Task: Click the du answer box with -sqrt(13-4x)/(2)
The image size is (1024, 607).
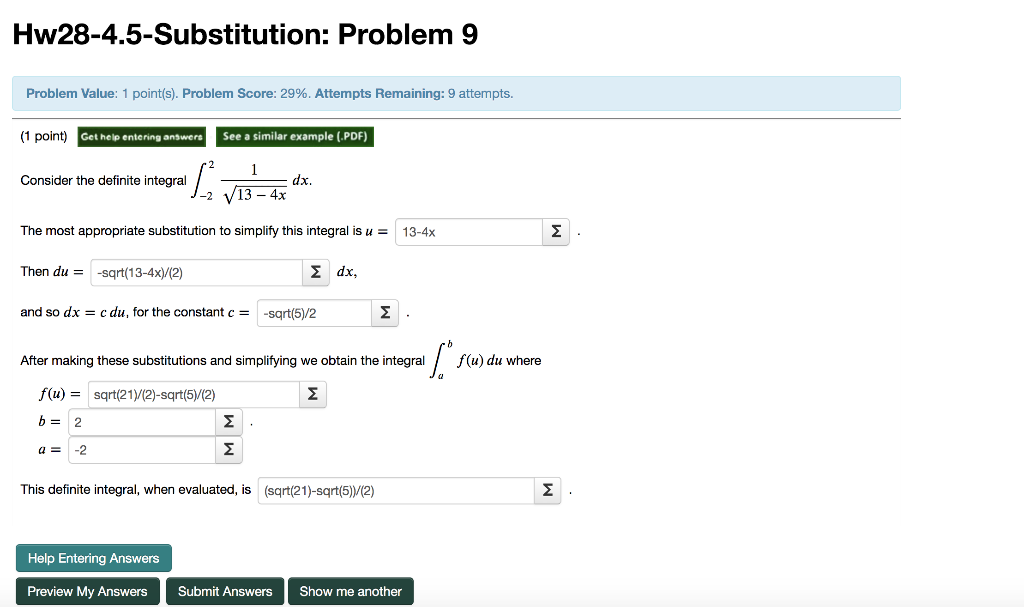Action: pos(196,272)
